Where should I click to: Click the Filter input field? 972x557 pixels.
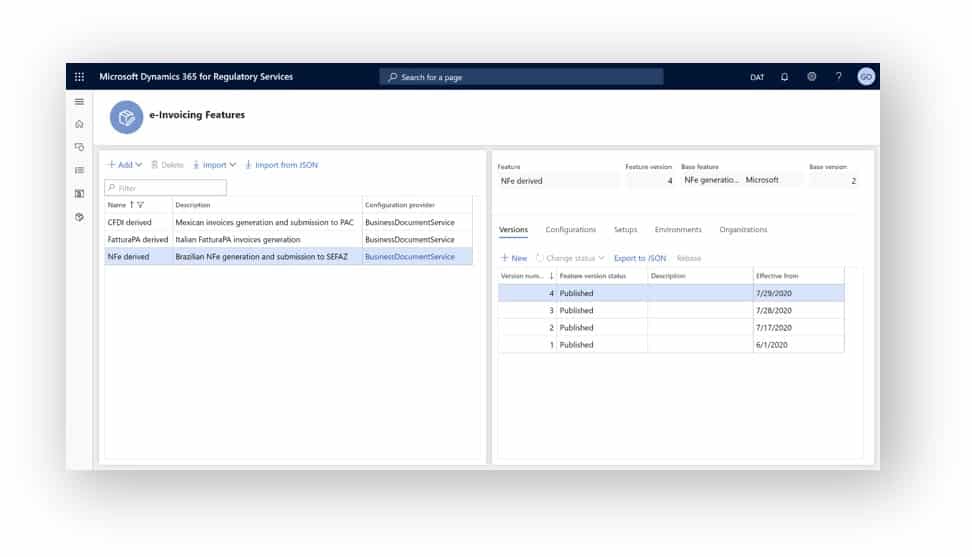[x=166, y=188]
